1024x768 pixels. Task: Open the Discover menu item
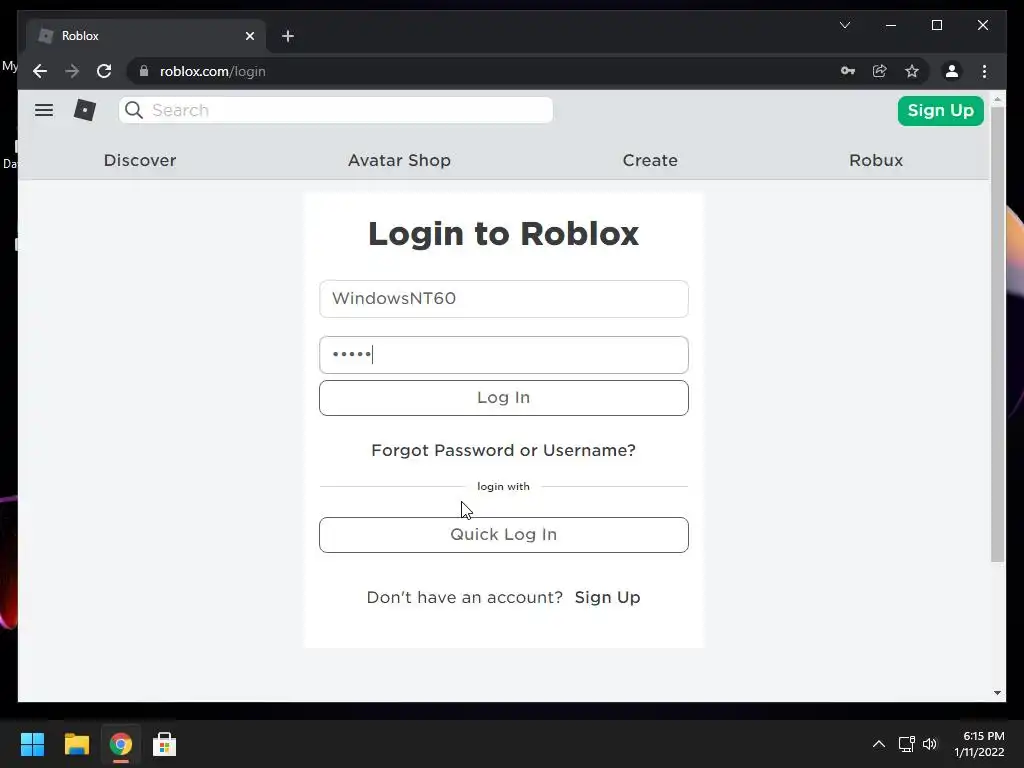[140, 160]
